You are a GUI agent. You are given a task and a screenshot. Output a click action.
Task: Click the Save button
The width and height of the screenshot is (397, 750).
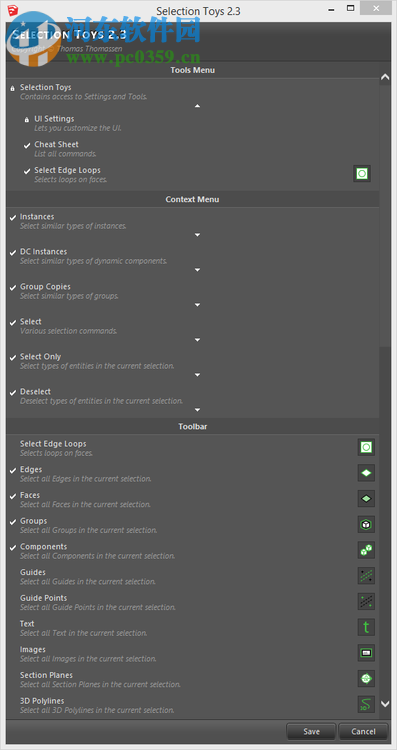coord(311,731)
